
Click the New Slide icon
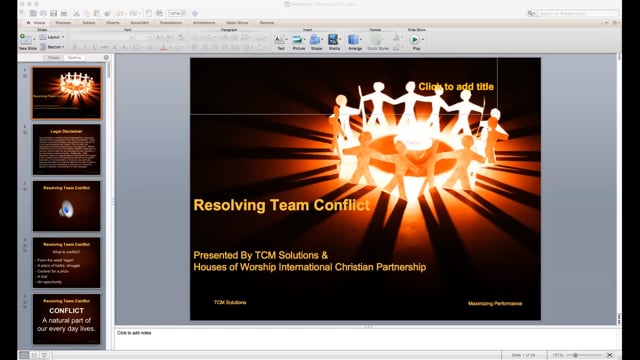point(25,40)
